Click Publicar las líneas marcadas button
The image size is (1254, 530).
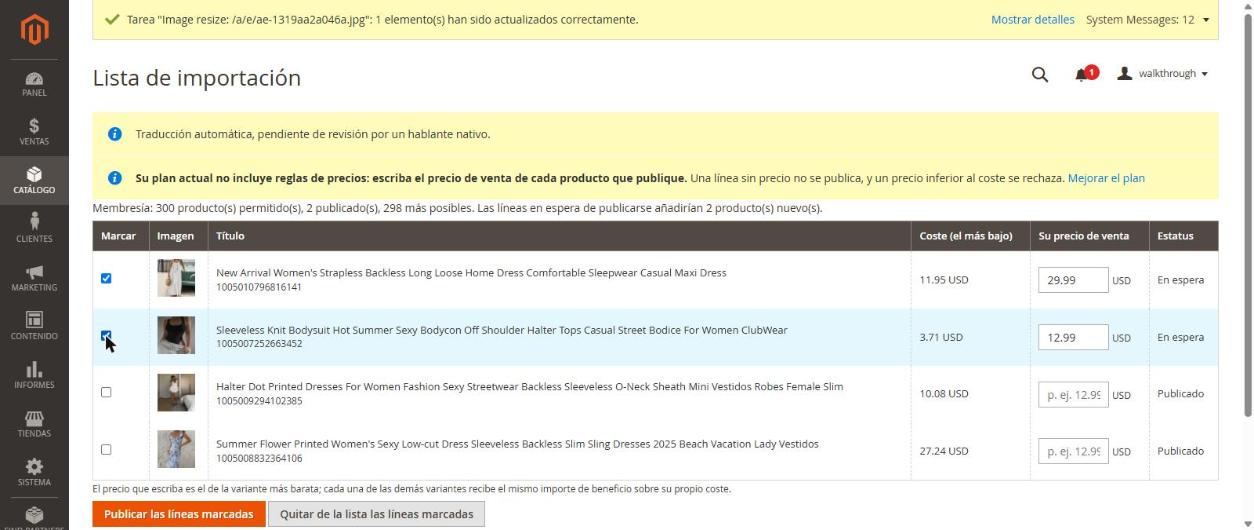click(x=179, y=514)
